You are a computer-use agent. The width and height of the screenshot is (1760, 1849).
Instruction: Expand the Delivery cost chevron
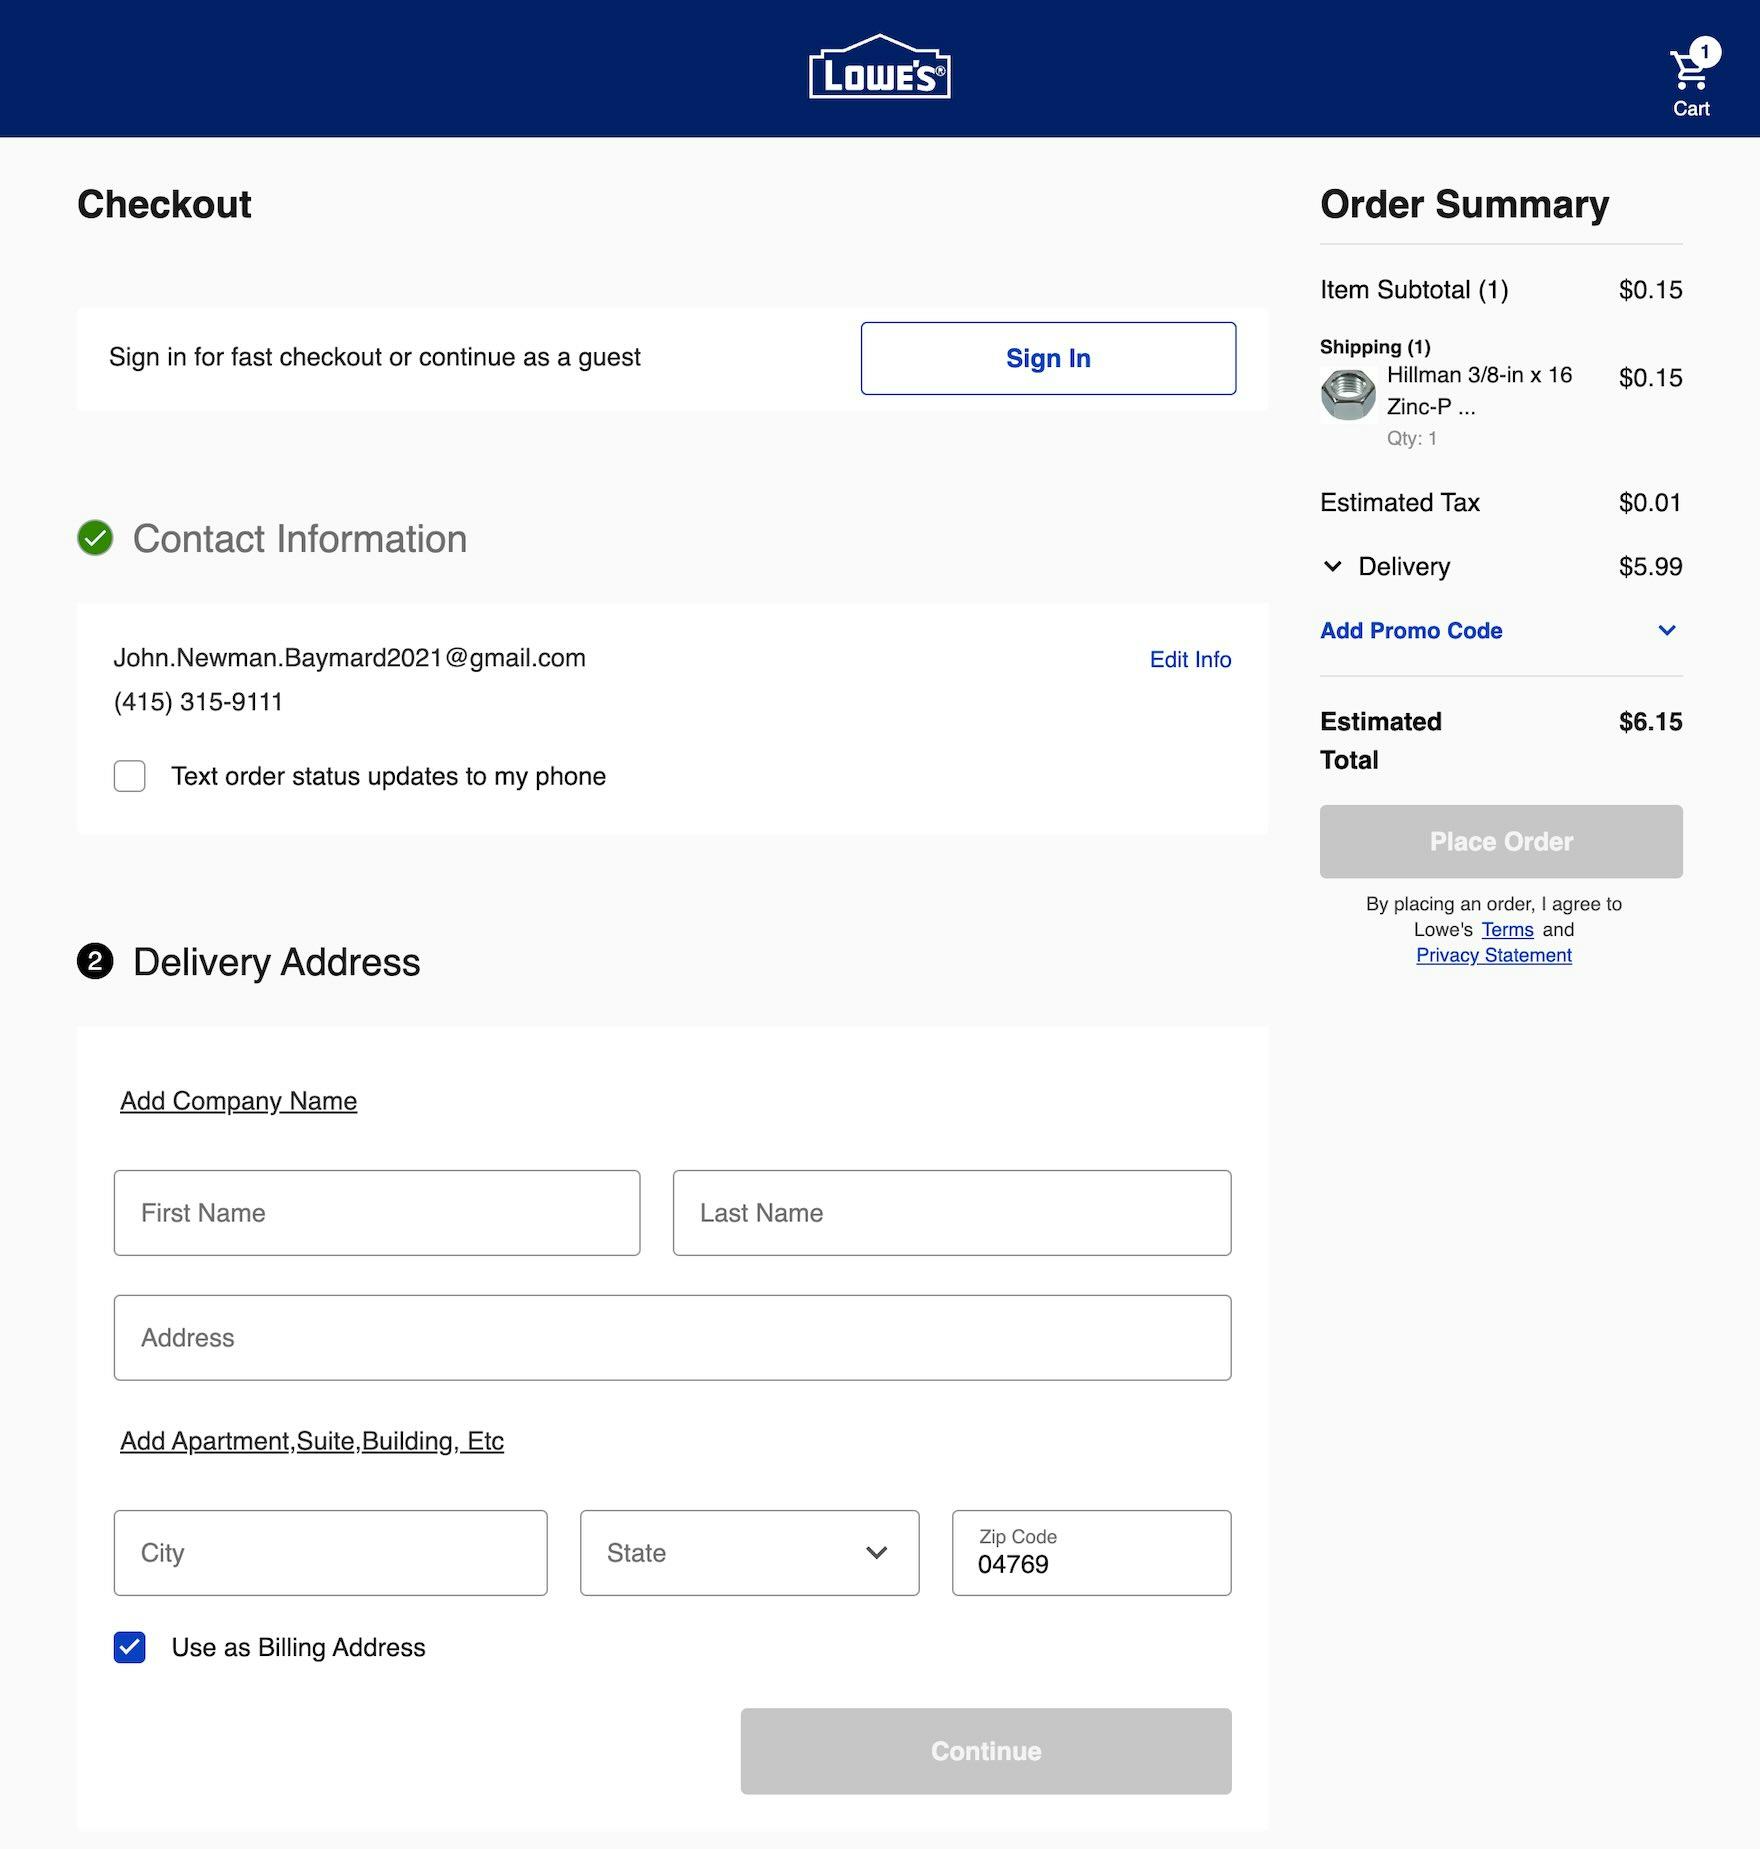[1332, 566]
